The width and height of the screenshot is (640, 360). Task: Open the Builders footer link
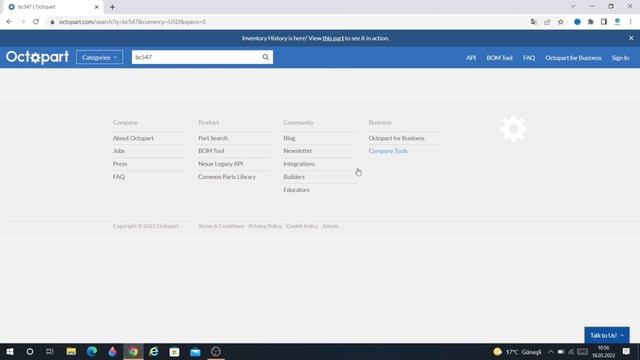[x=294, y=177]
